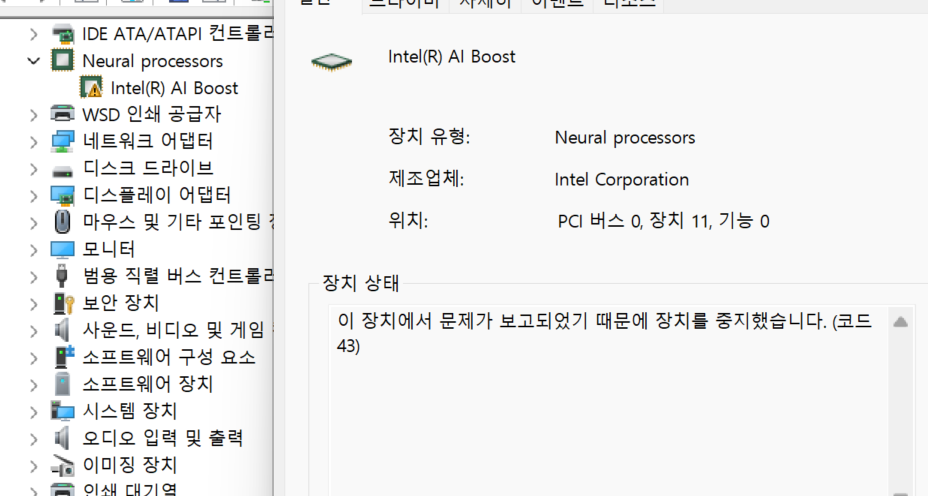
Task: Click the IDE ATA/ATAPI controller category icon
Action: pos(63,34)
